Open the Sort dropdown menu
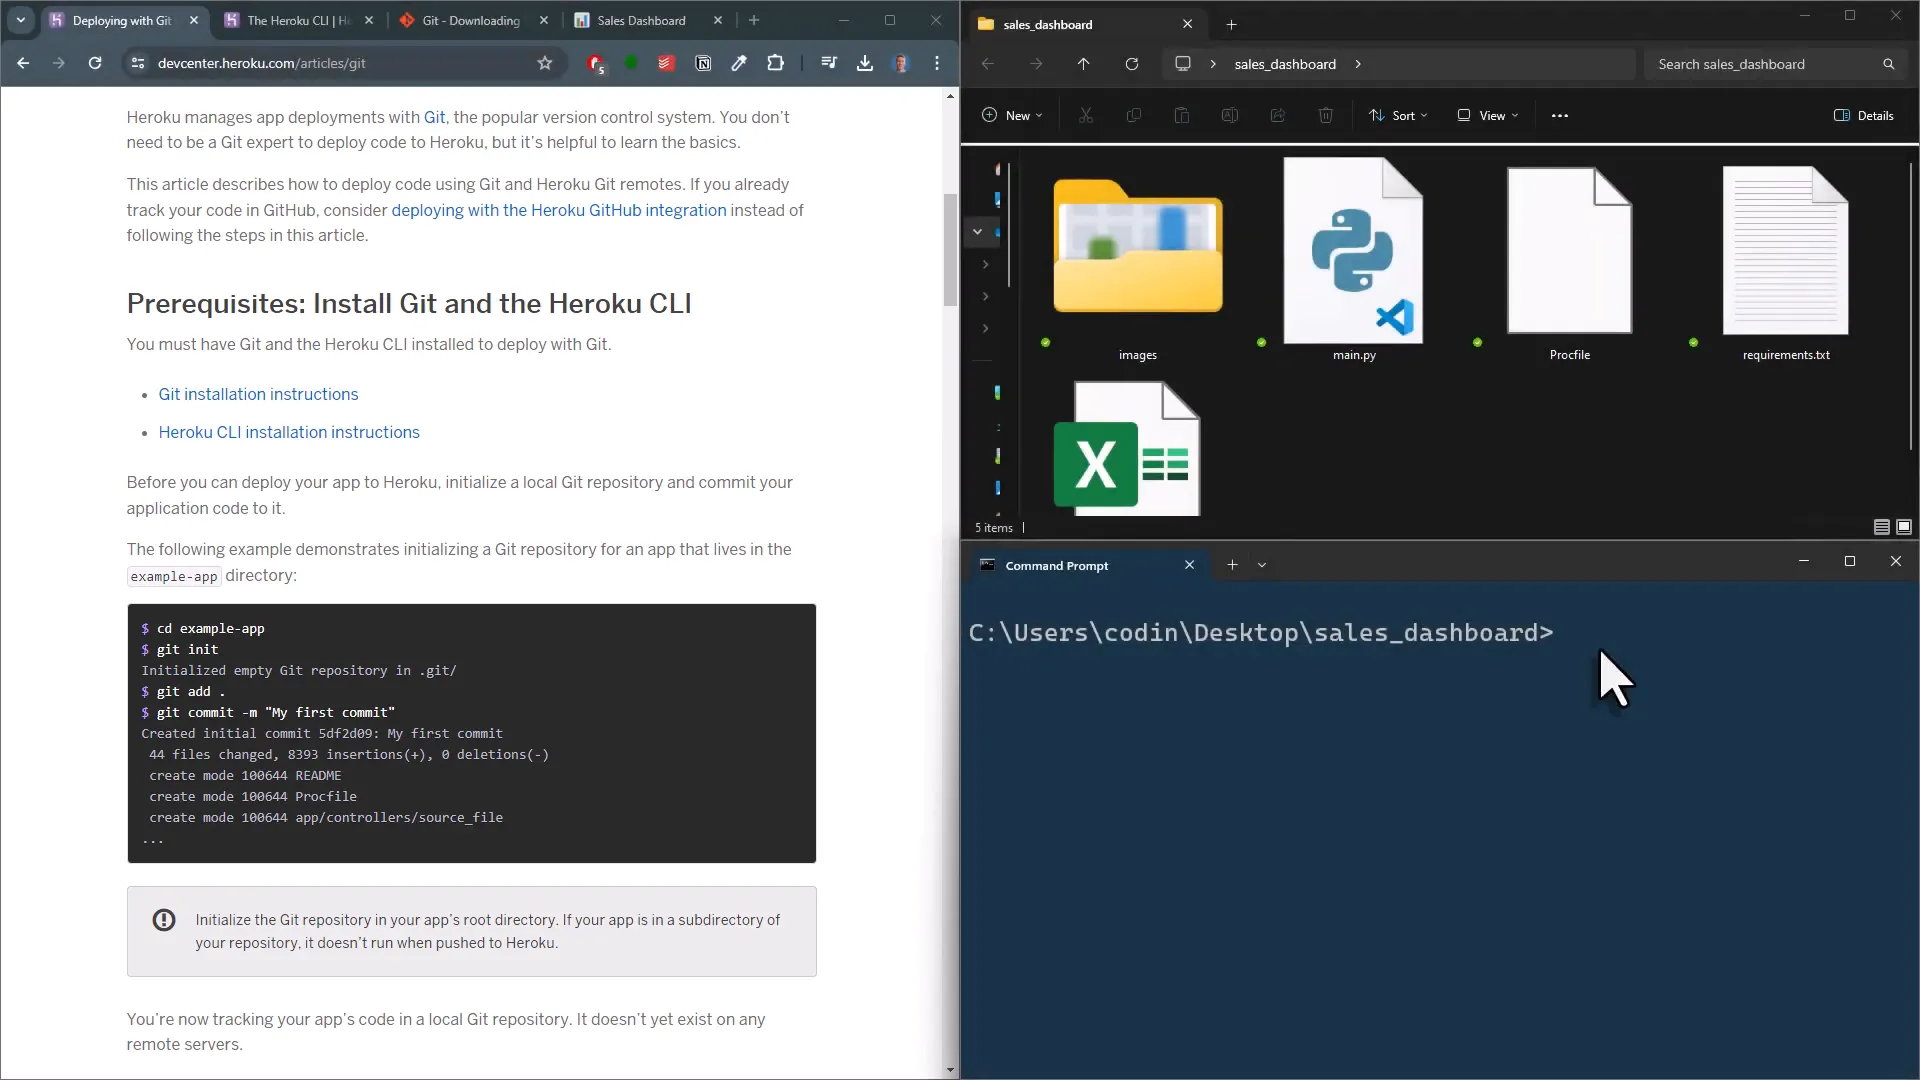Viewport: 1920px width, 1080px height. coord(1398,115)
